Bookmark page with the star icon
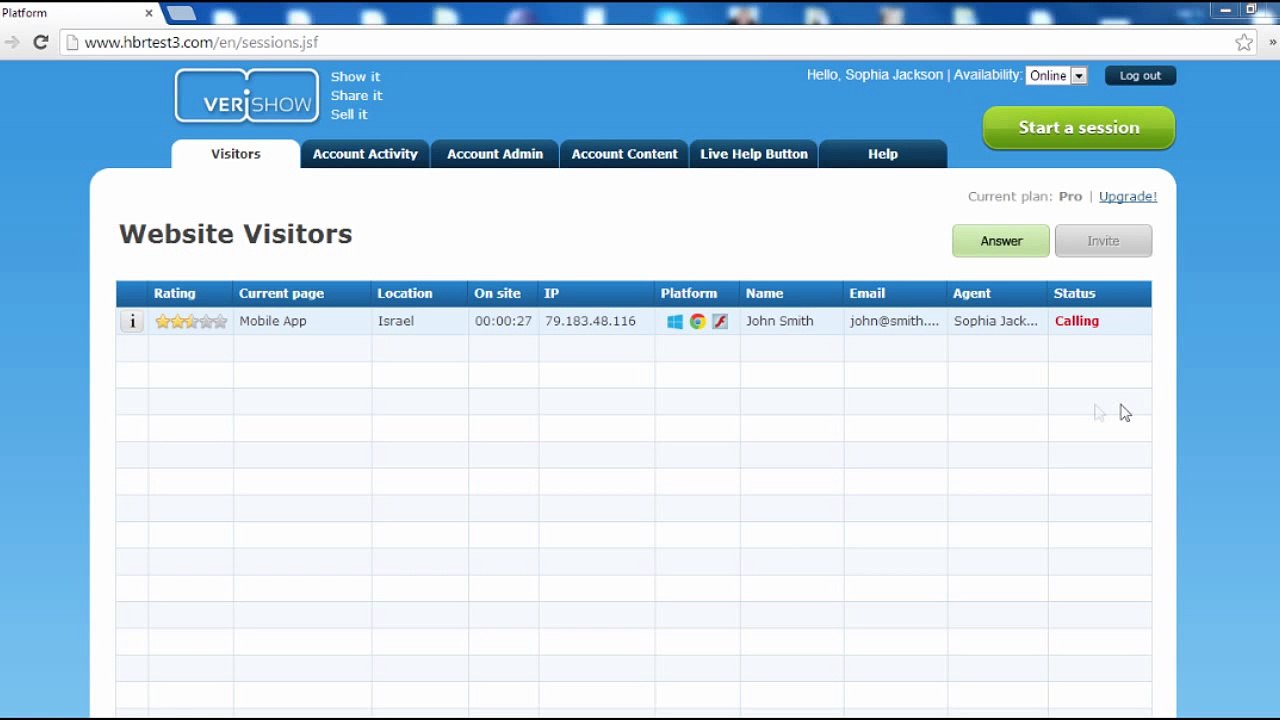The height and width of the screenshot is (720, 1280). pyautogui.click(x=1244, y=42)
